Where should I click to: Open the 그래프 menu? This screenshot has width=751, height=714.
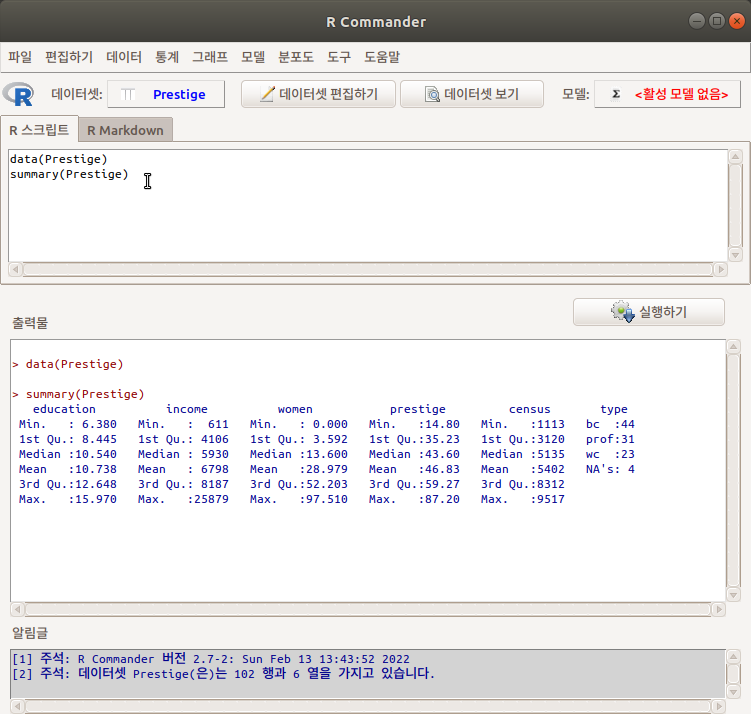tap(210, 57)
